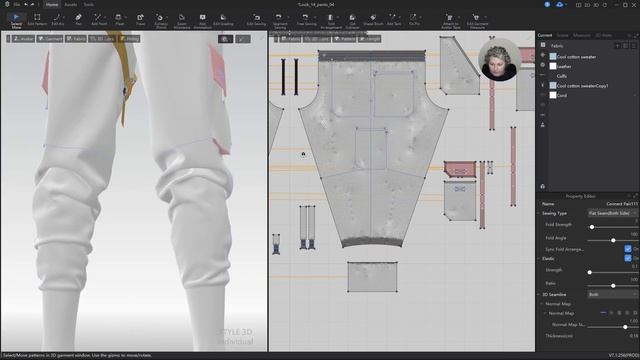
Task: Collapse the Normal Map group
Action: pos(542,304)
